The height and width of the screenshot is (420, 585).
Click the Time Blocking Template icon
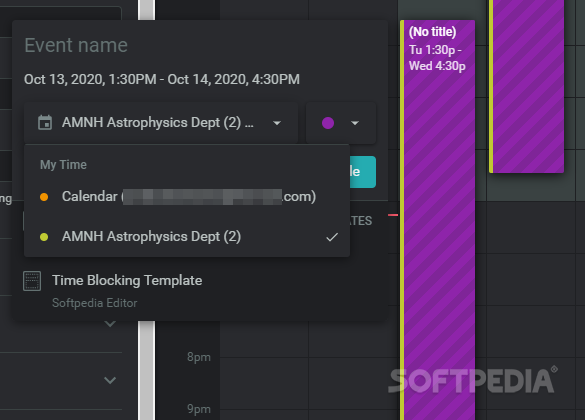(x=32, y=281)
